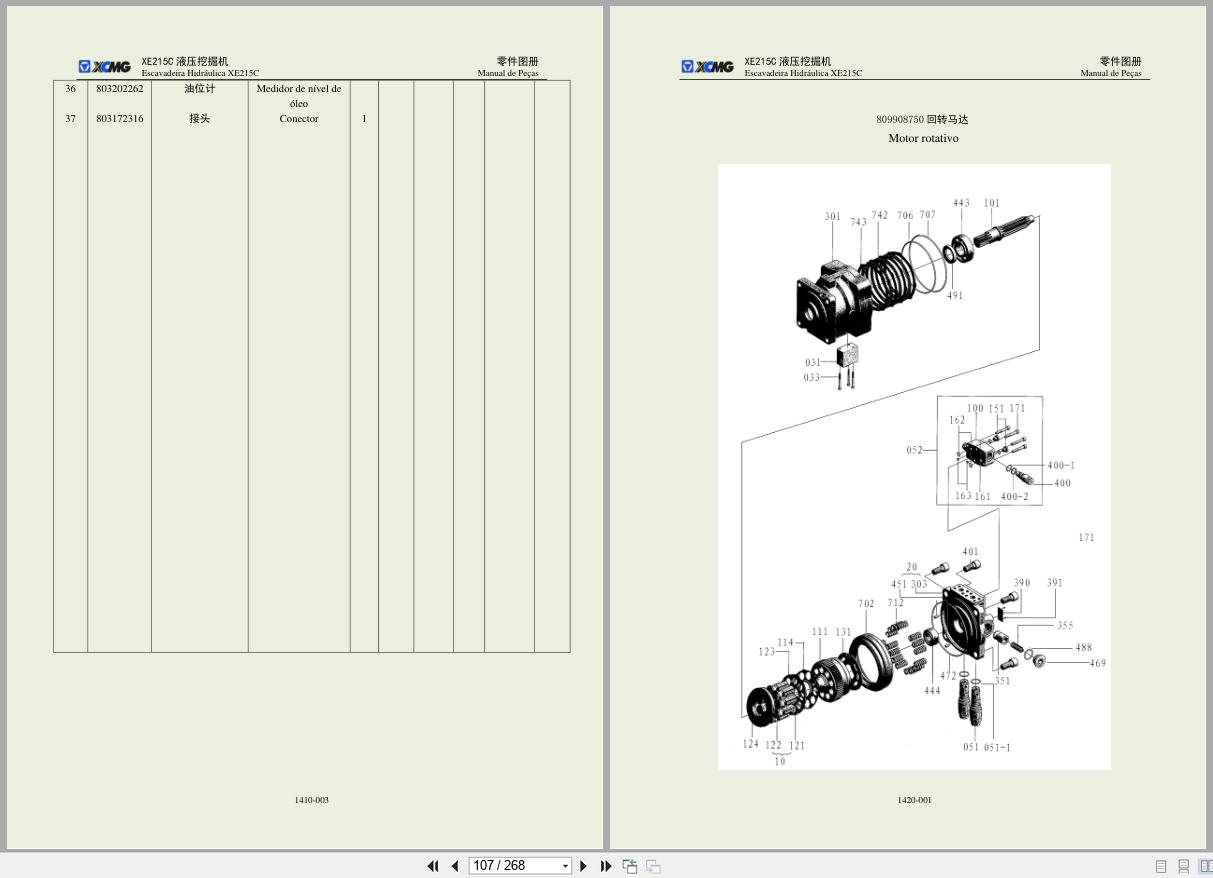The height and width of the screenshot is (878, 1213).
Task: Open the page number dropdown arrow
Action: [x=566, y=866]
